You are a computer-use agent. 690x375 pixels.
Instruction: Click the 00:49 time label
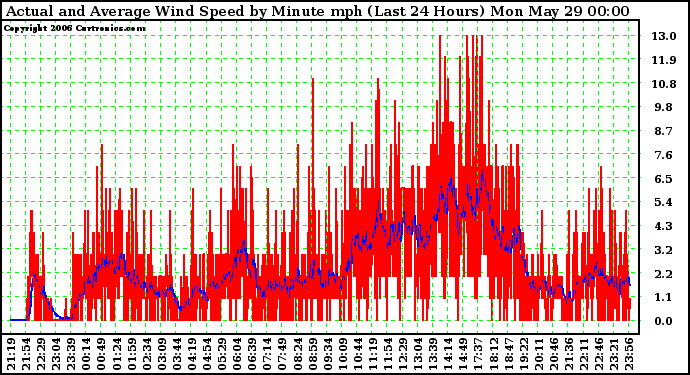click(x=102, y=354)
